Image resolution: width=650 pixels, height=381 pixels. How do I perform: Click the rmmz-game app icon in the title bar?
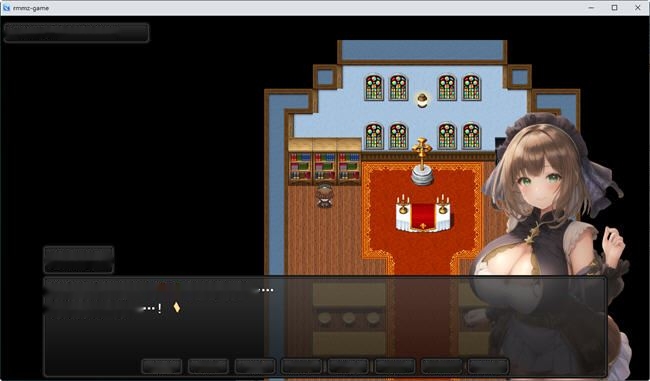(x=6, y=7)
